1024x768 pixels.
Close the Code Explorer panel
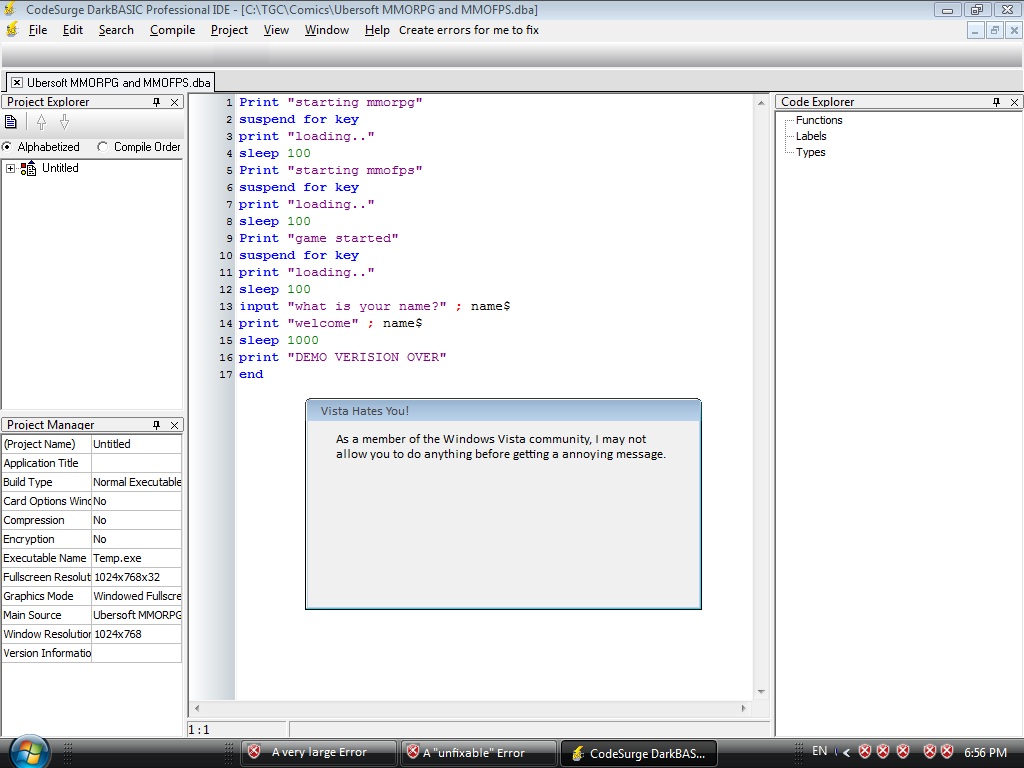pos(1014,102)
